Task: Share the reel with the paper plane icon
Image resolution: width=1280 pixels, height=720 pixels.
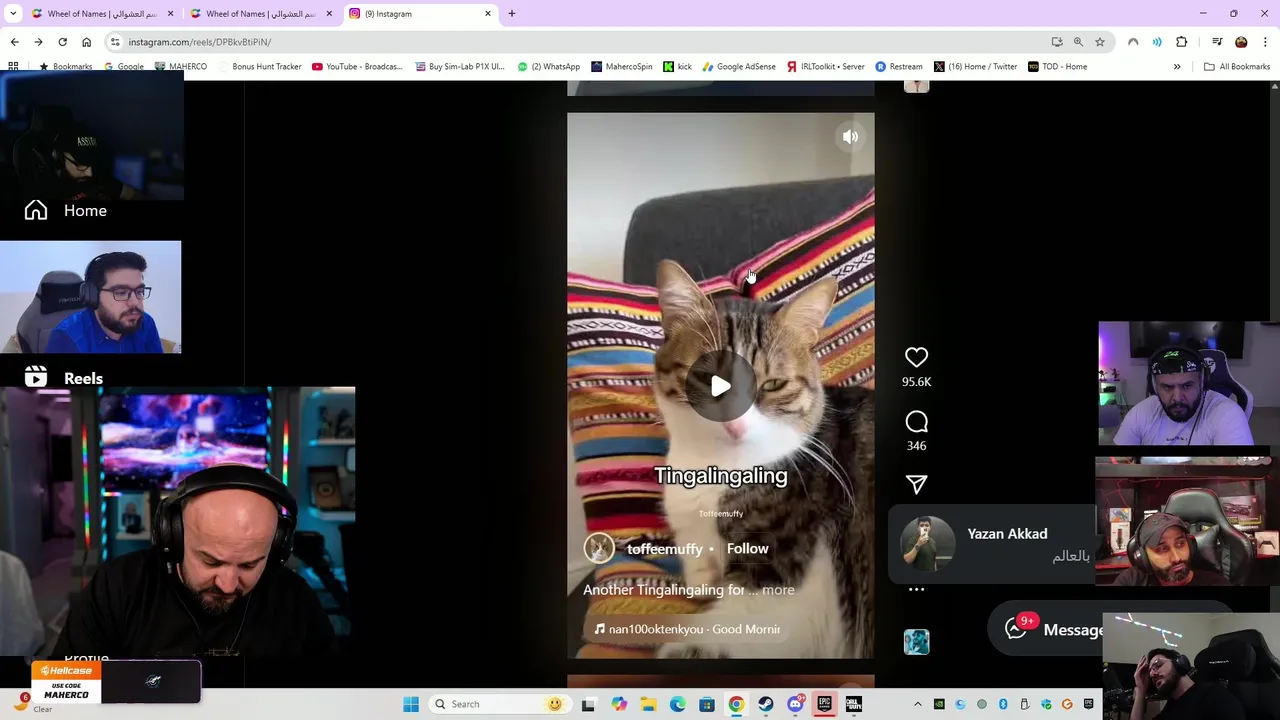Action: click(916, 485)
